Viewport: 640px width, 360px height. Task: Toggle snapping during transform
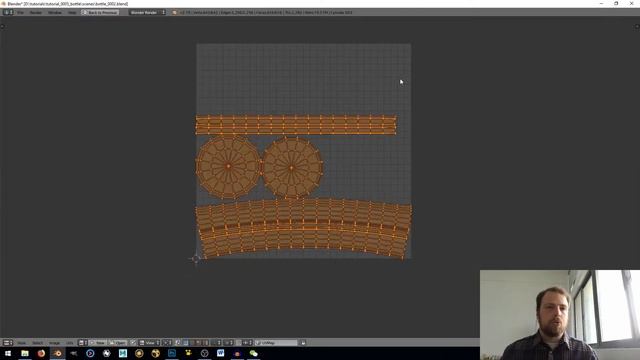pos(240,343)
